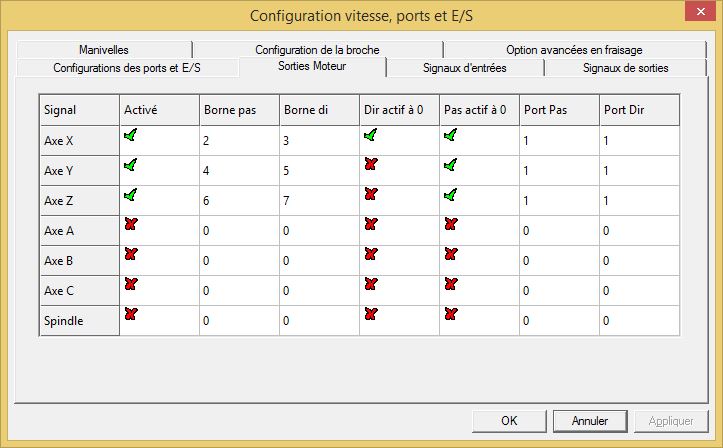This screenshot has height=448, width=723.
Task: Switch to the Signaux d'entrées tab
Action: (x=465, y=68)
